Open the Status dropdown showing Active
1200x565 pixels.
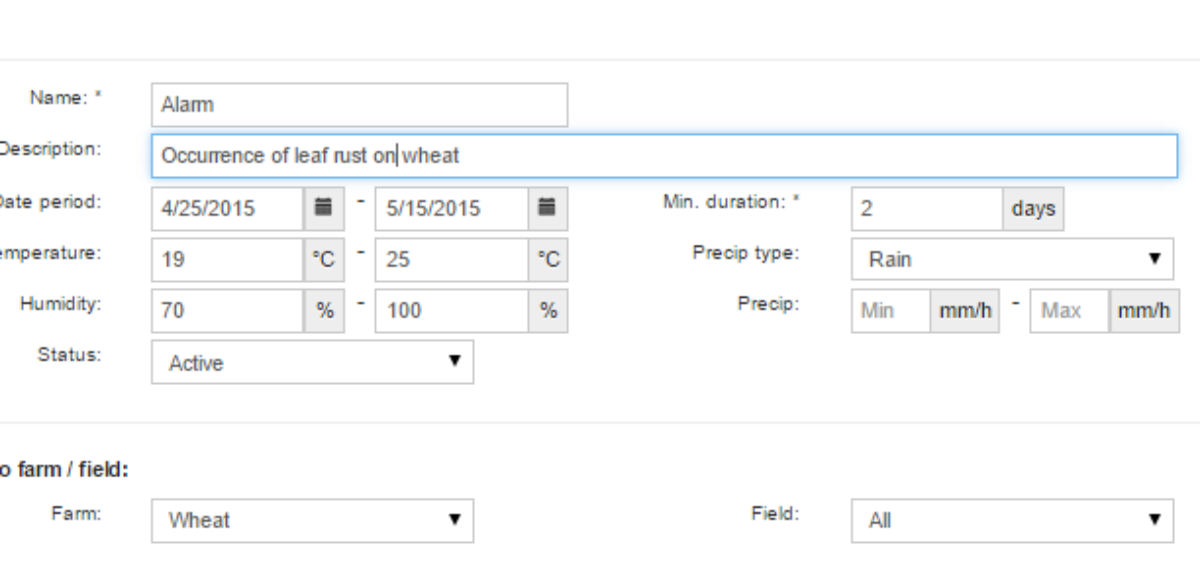(312, 363)
